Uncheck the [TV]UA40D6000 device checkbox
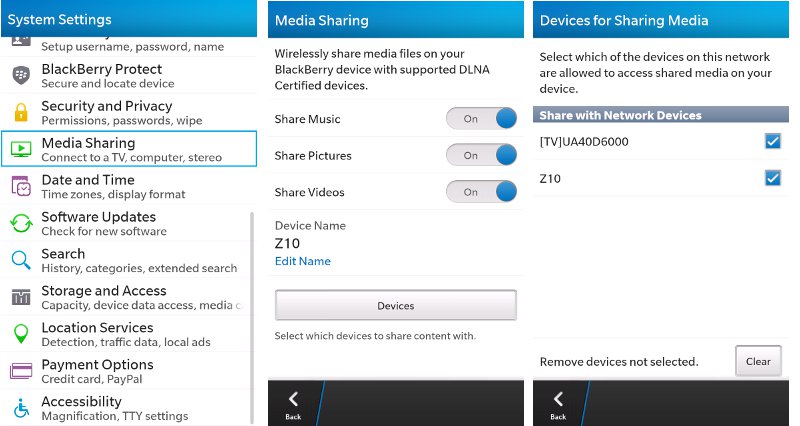Screen dimensions: 800x426 pos(772,142)
